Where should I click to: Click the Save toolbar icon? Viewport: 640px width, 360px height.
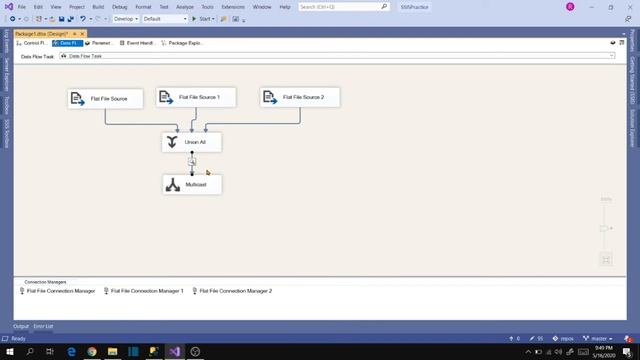pyautogui.click(x=62, y=19)
